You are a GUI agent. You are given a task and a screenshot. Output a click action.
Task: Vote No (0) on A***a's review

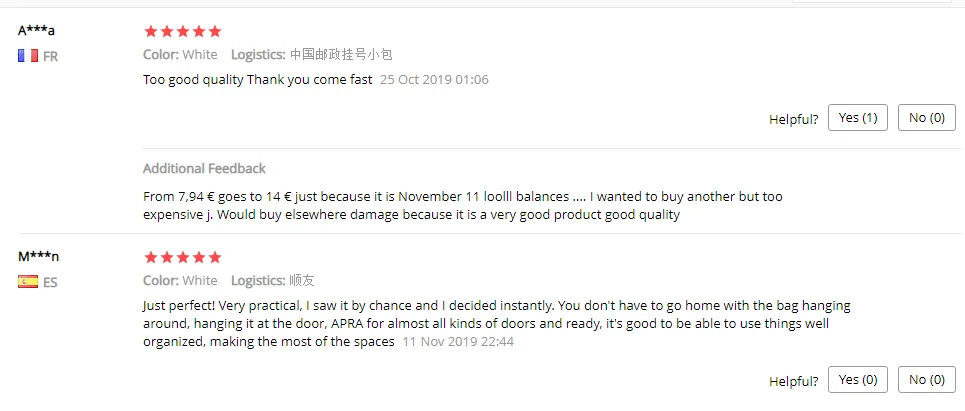tap(927, 118)
